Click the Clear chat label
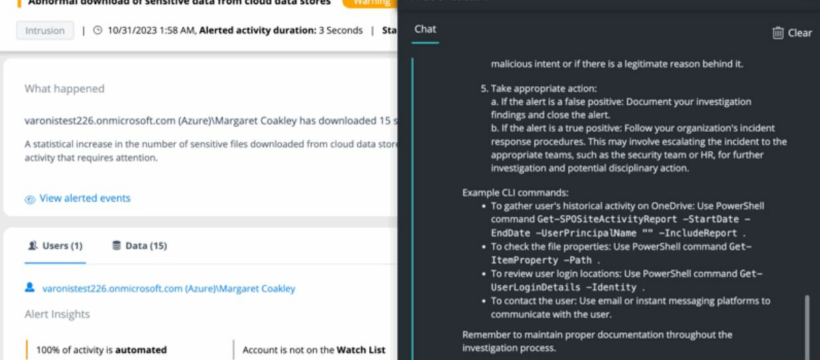Screen dimensions: 820x360 tap(800, 33)
